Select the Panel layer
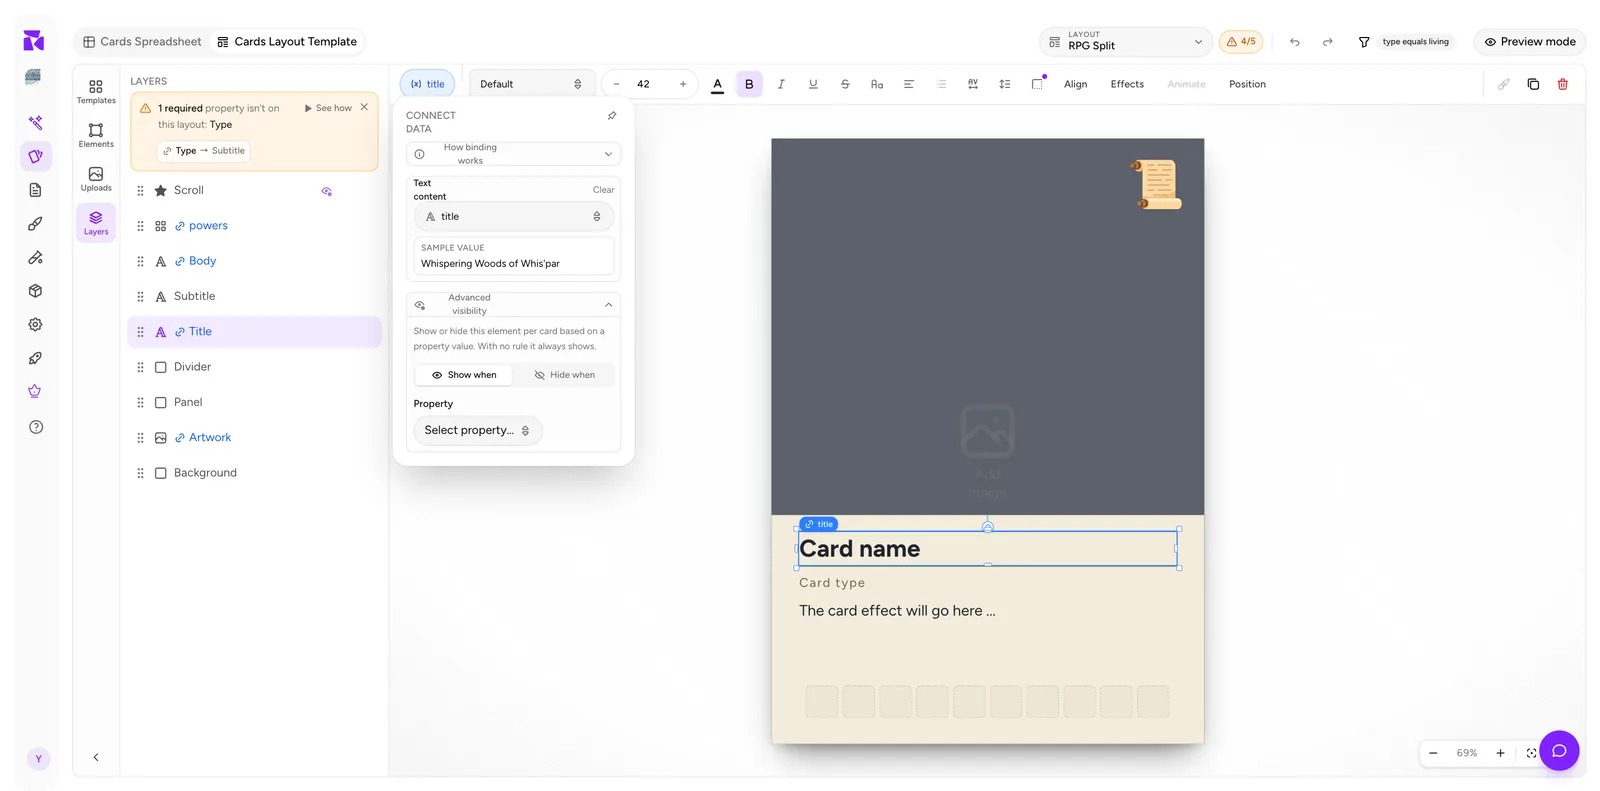 click(255, 402)
